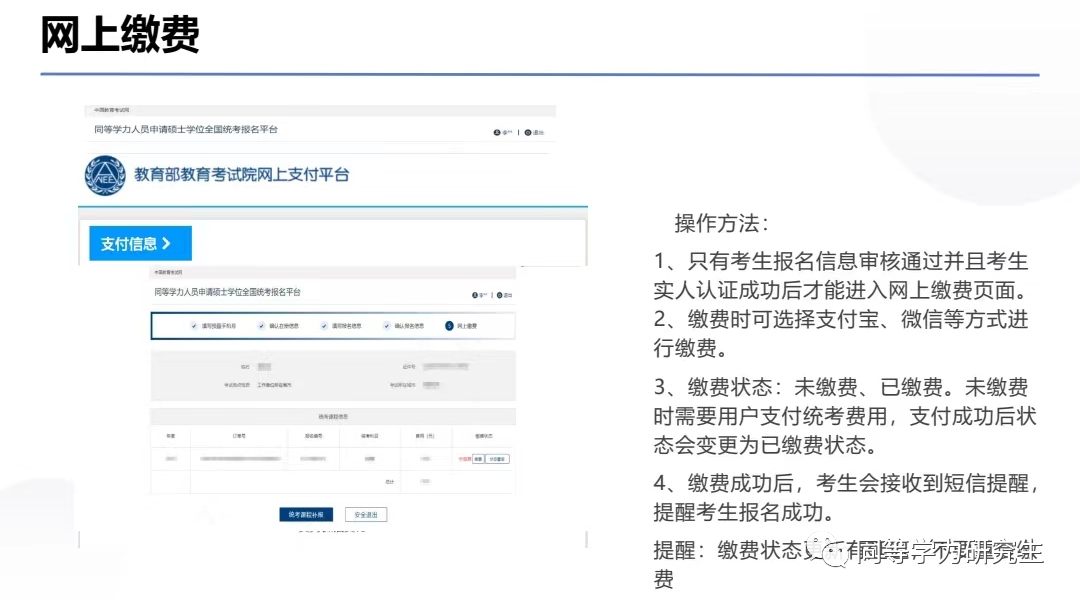Click user account icon in upper header

point(496,132)
